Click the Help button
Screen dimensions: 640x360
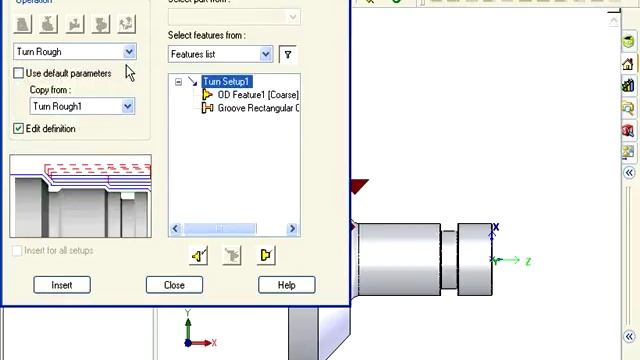[x=287, y=285]
